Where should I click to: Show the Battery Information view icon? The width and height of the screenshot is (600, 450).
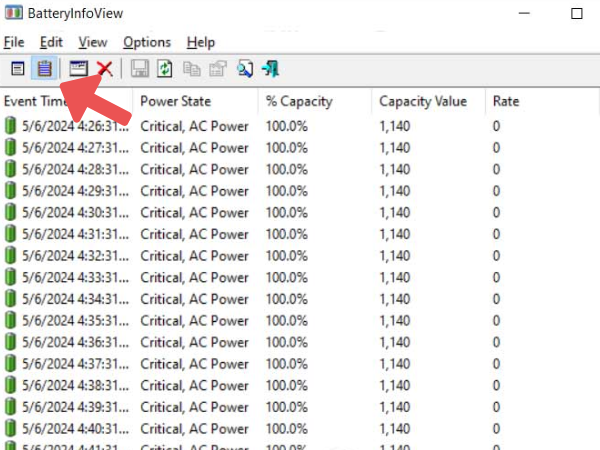pyautogui.click(x=18, y=69)
